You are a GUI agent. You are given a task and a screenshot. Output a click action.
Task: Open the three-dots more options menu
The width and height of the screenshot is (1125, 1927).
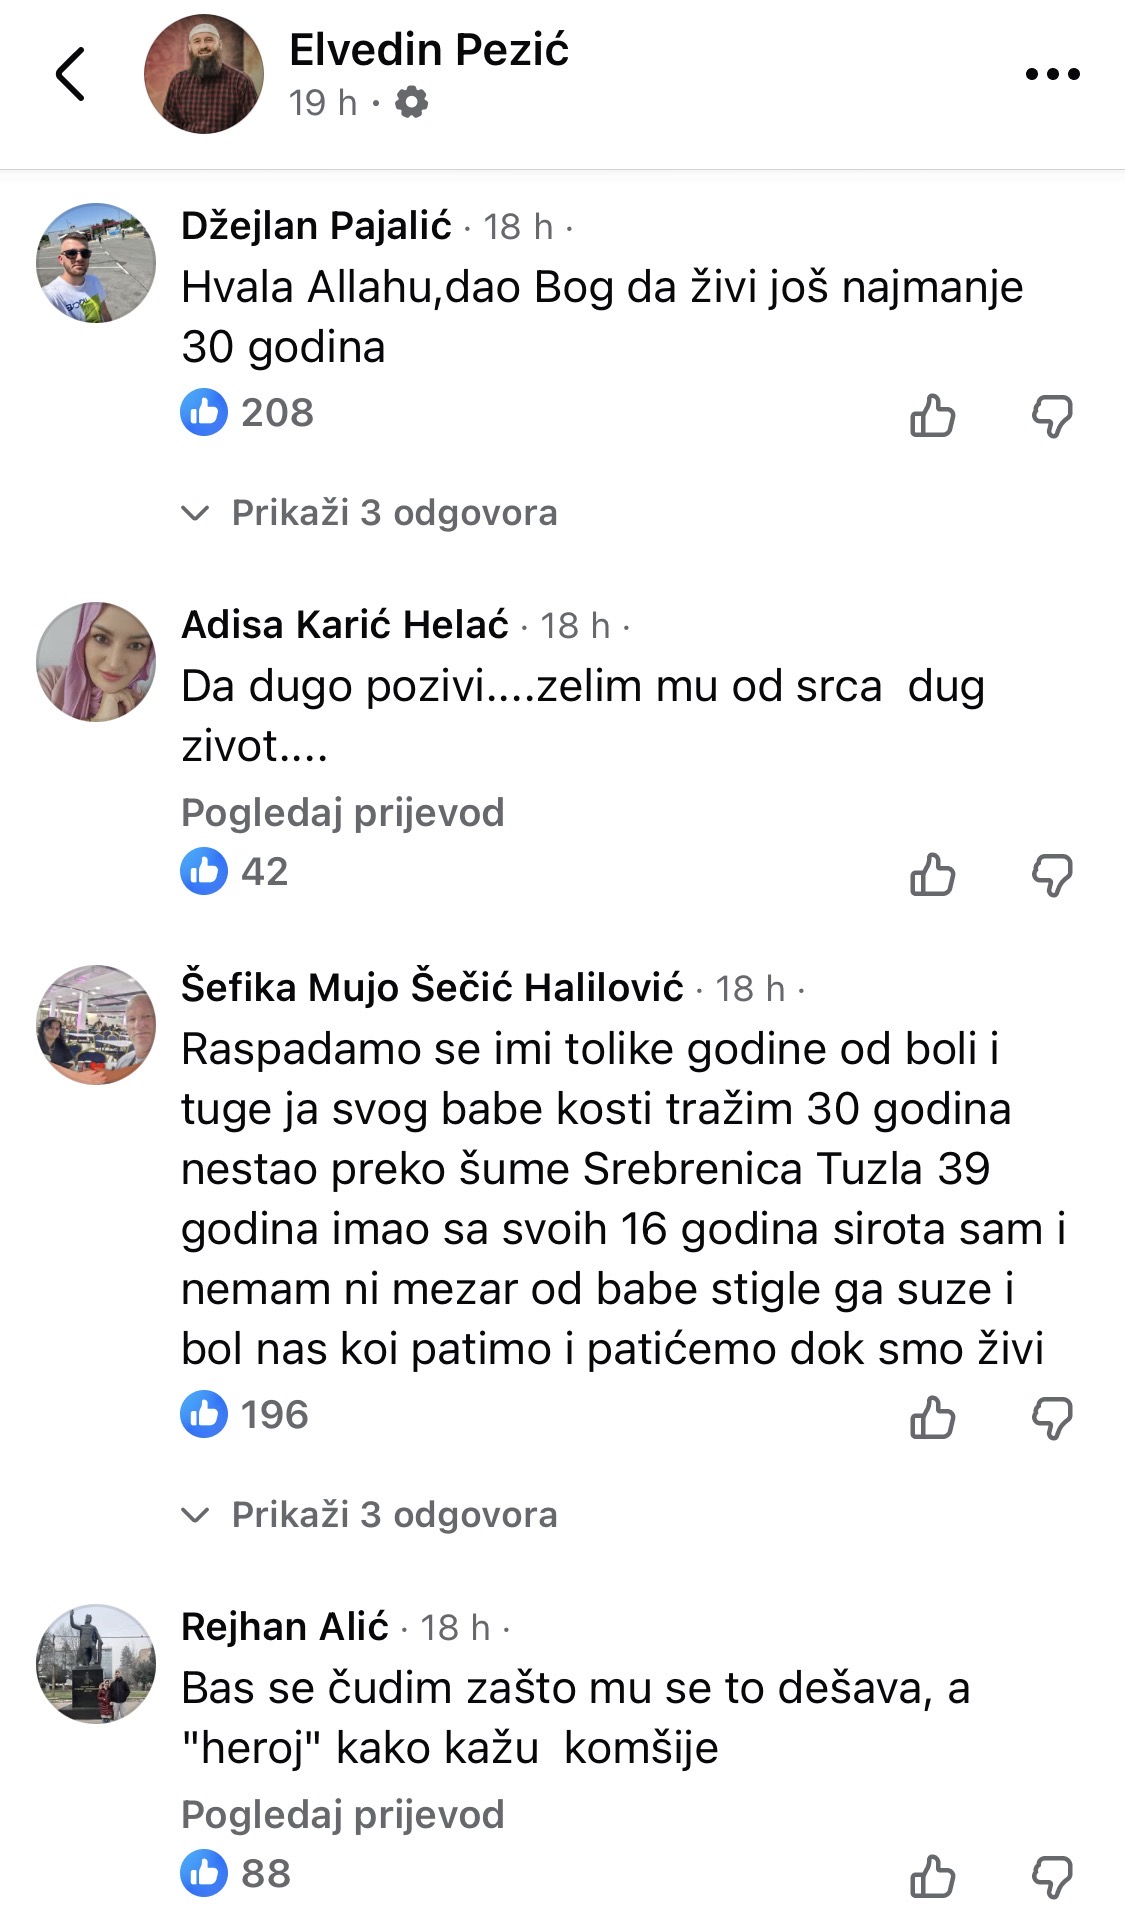pos(1052,74)
